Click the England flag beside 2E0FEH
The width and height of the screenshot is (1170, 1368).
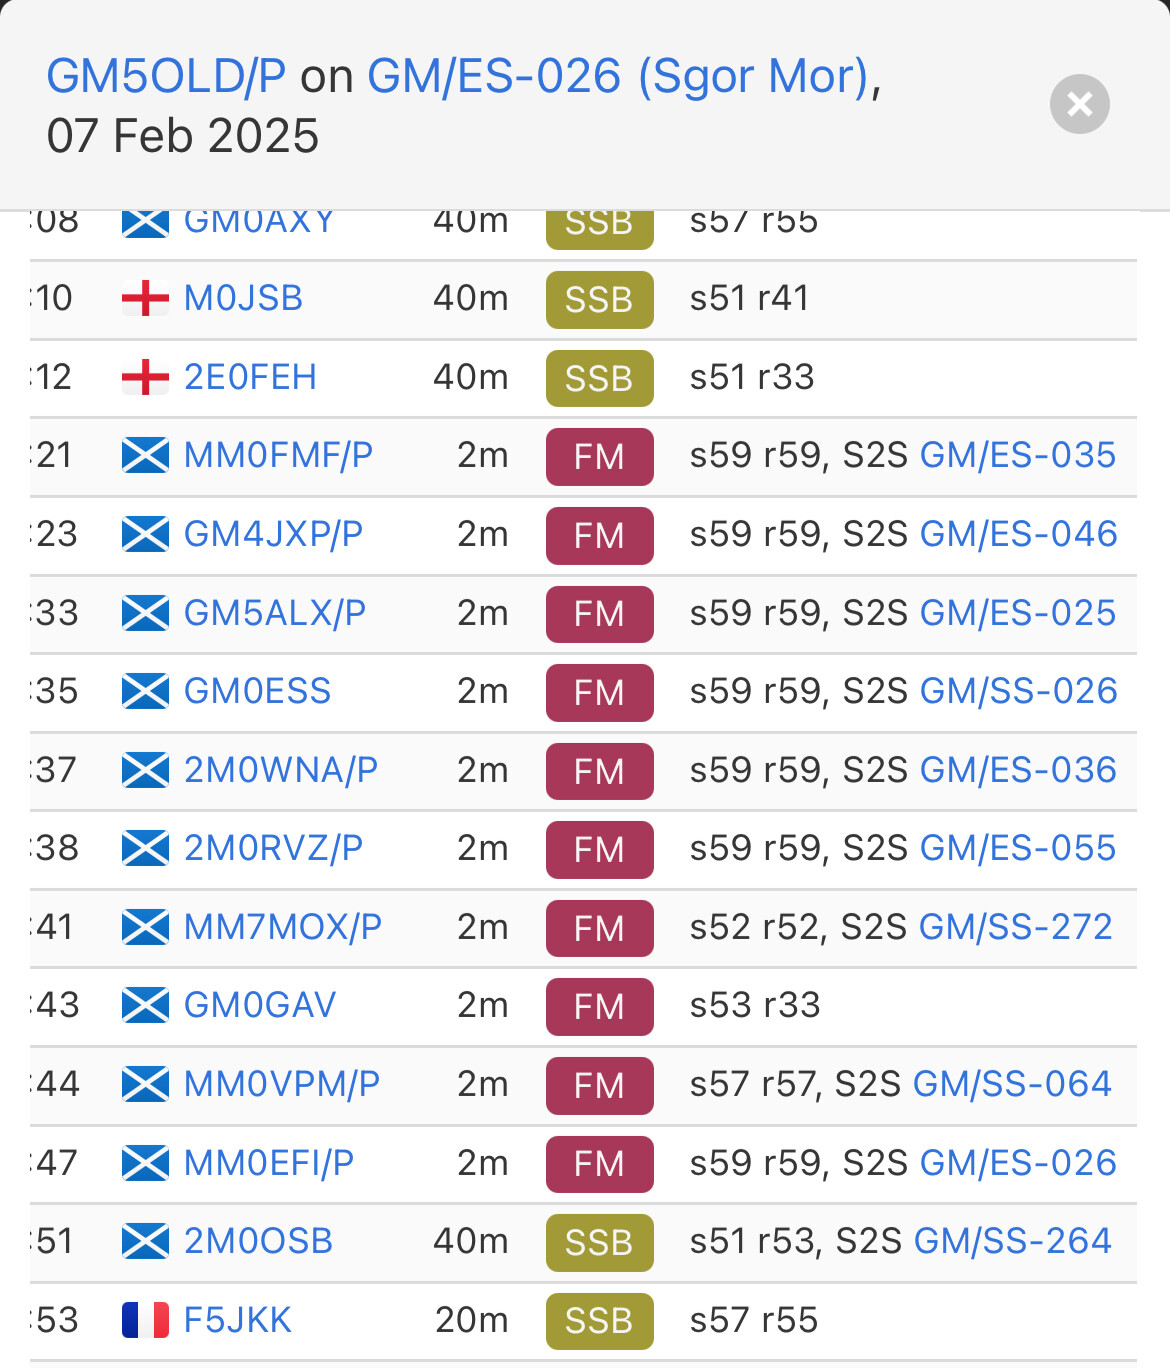(145, 377)
